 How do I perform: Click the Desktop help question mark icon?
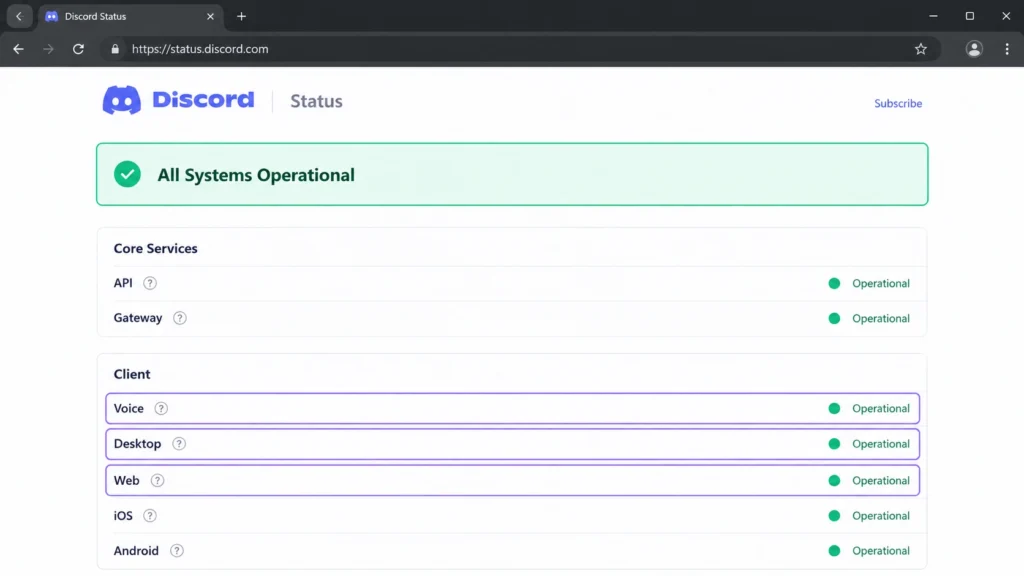coord(178,443)
